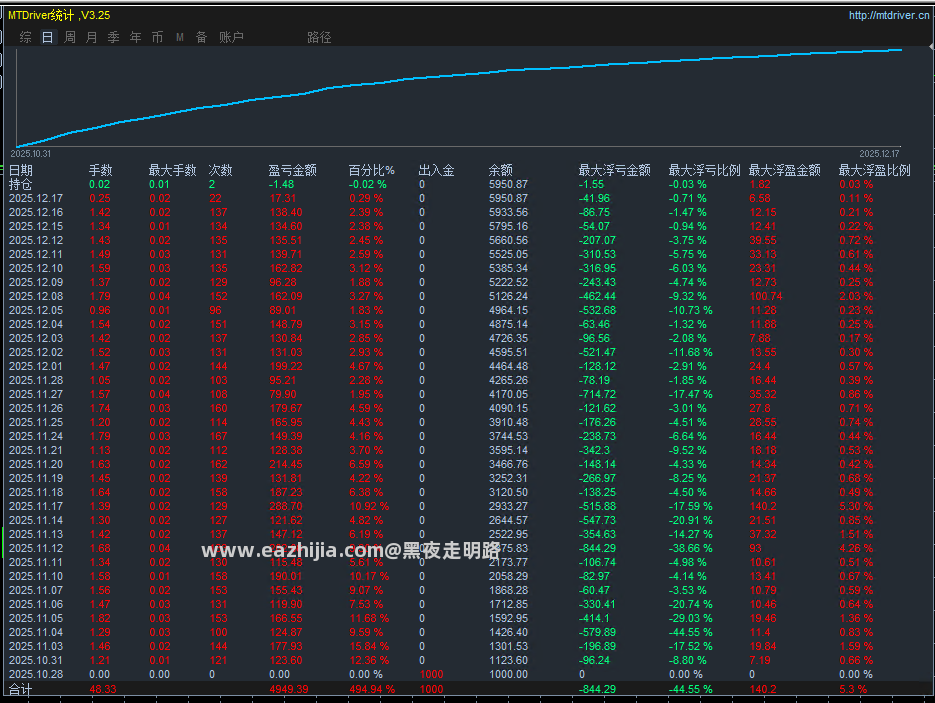Click the 合计 totals row label
935x703 pixels.
click(20, 689)
